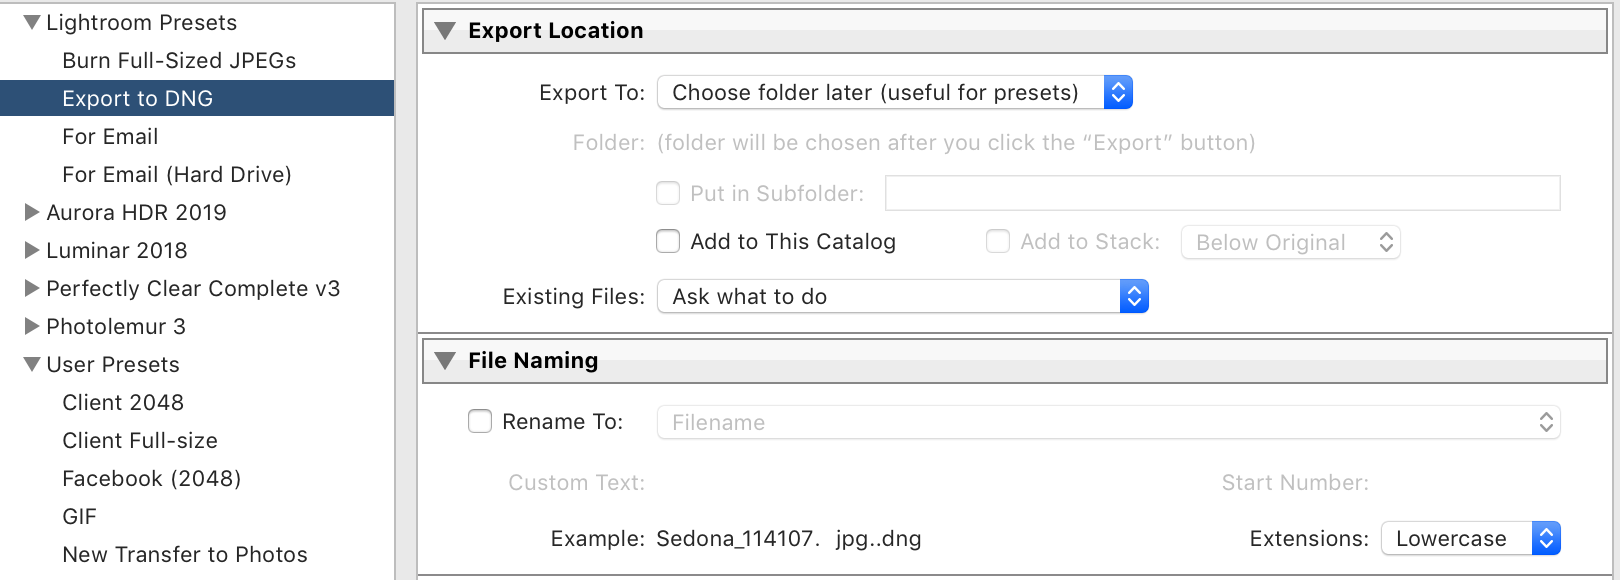Open the Export To folder dropdown
1620x580 pixels.
(894, 93)
